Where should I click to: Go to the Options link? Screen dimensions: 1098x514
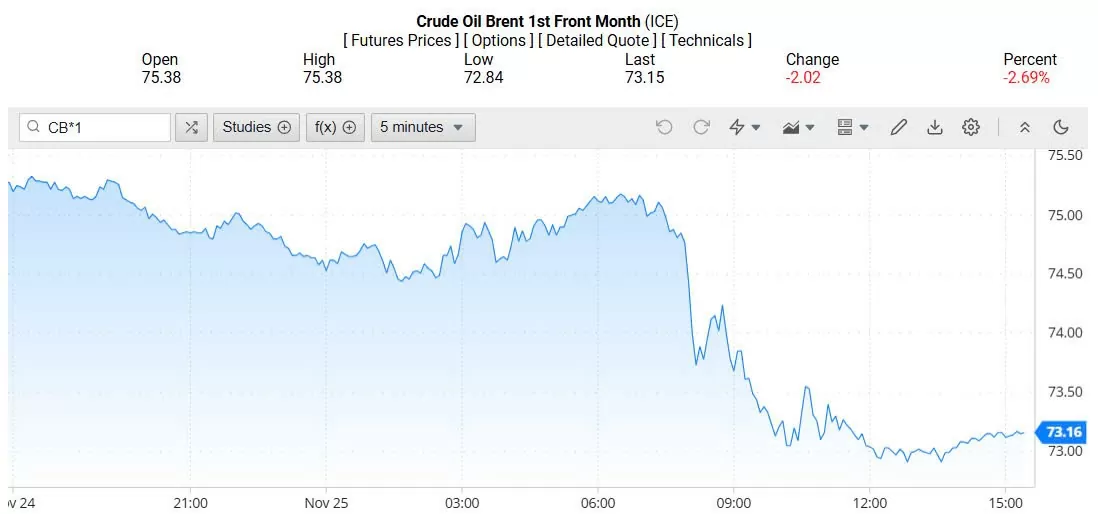pyautogui.click(x=498, y=41)
